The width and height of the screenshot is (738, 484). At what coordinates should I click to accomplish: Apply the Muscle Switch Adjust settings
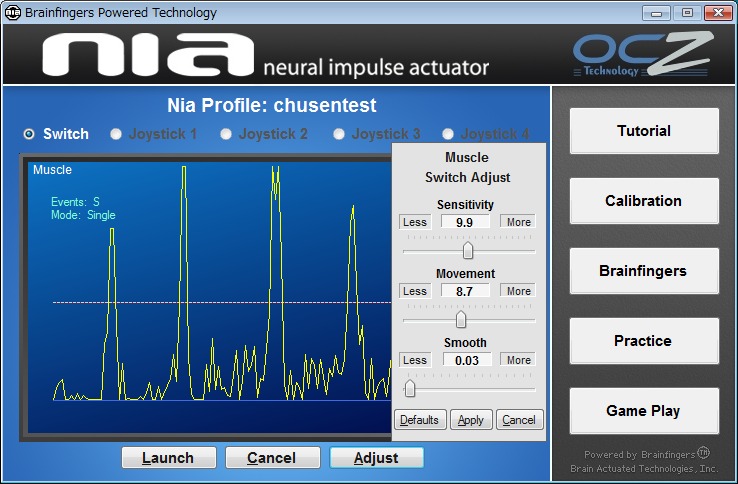471,419
